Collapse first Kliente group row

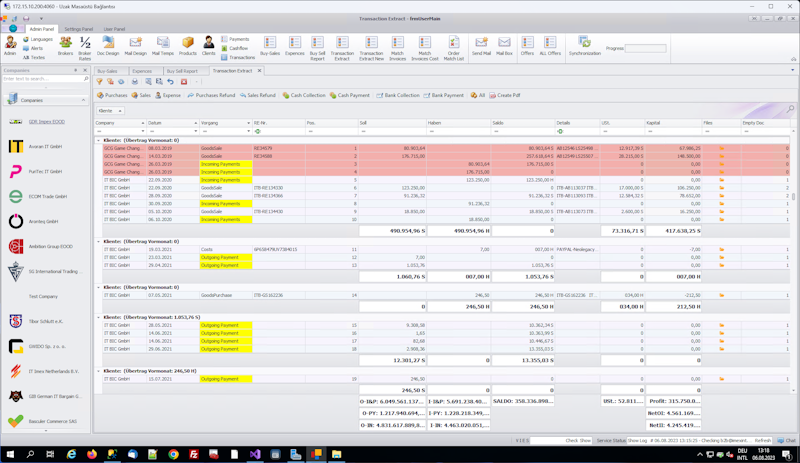pyautogui.click(x=98, y=140)
